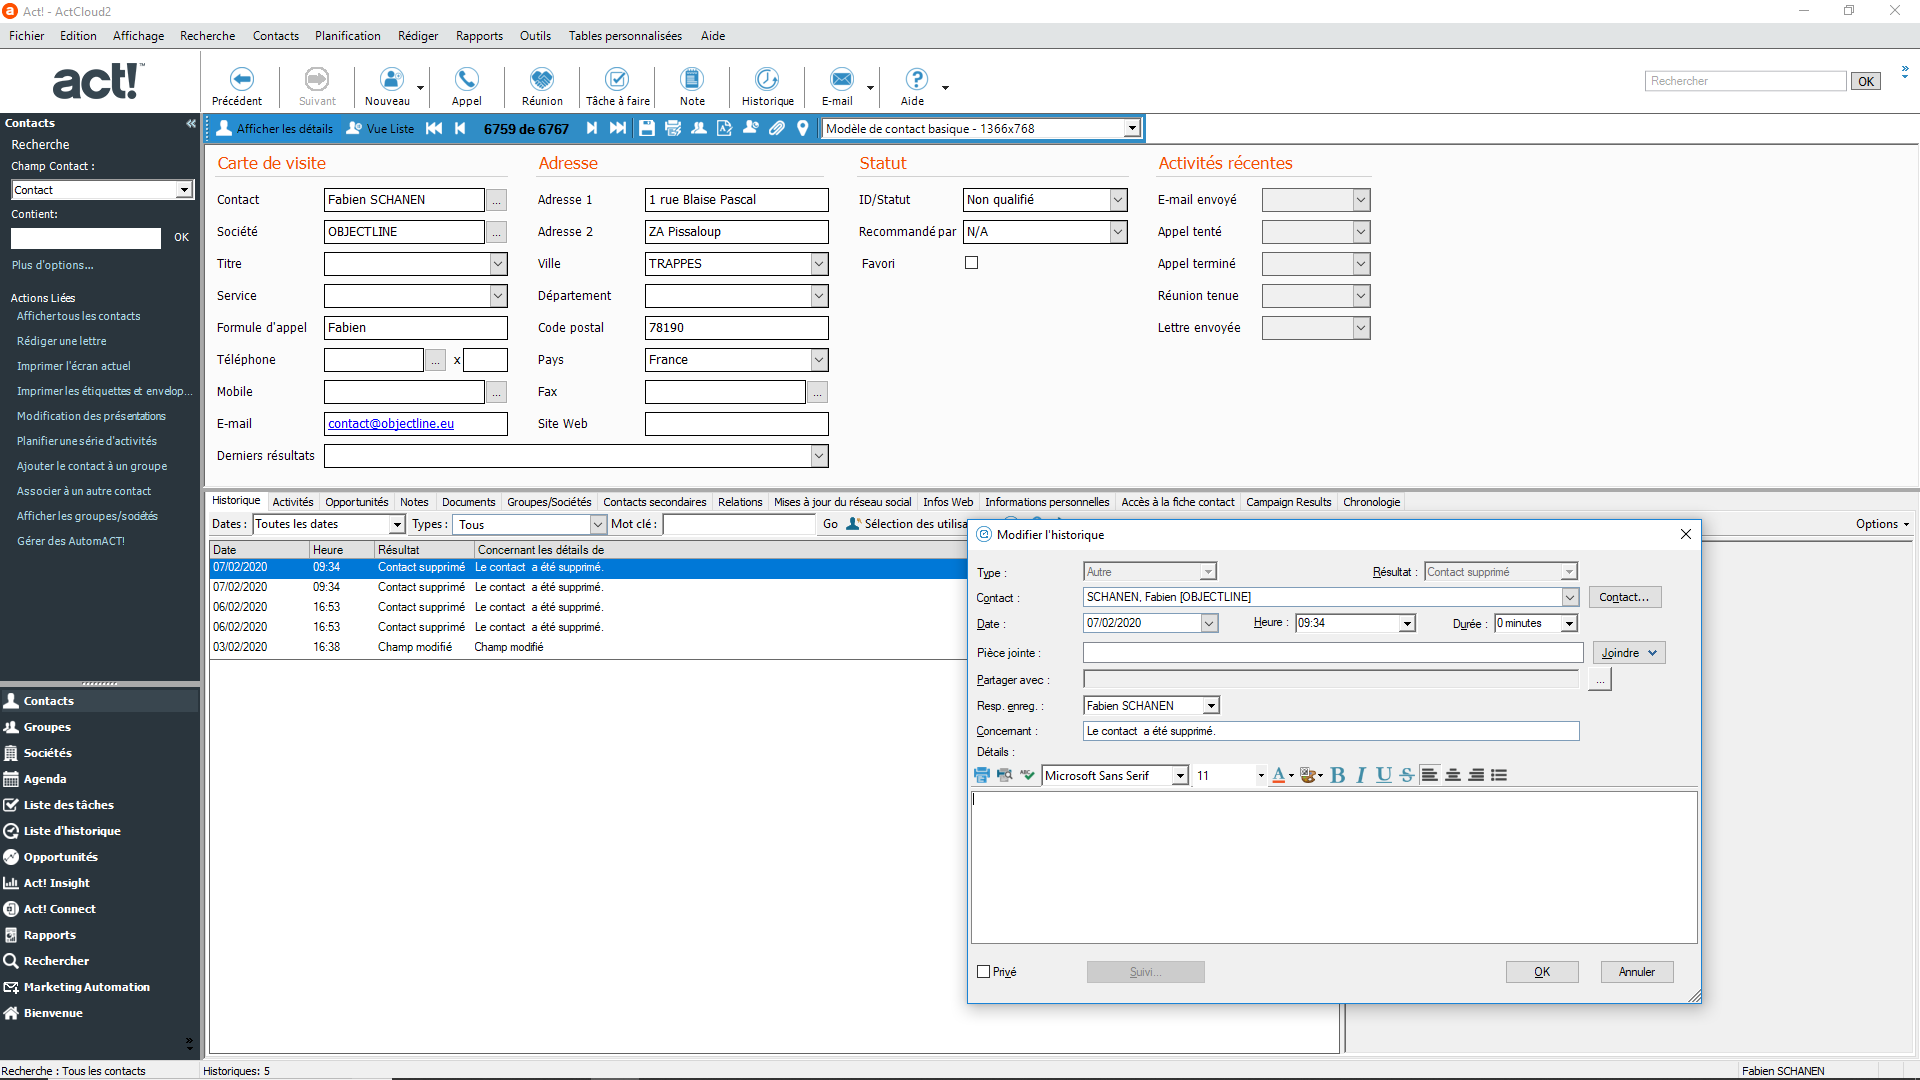
Task: Open contact@objectline.eu email link
Action: pyautogui.click(x=391, y=424)
